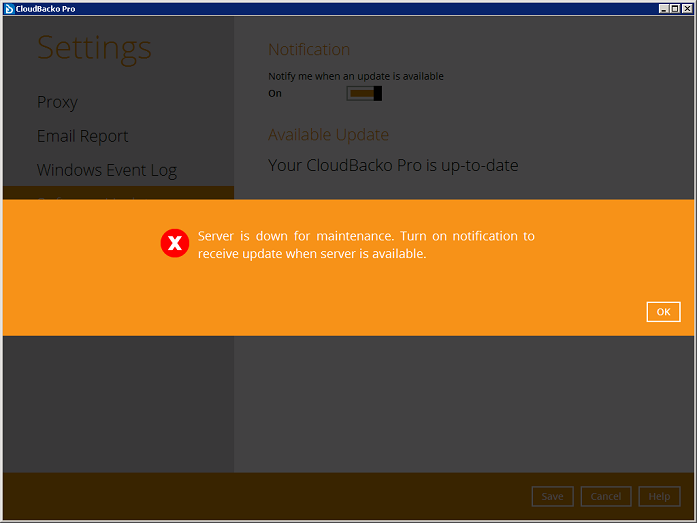The width and height of the screenshot is (697, 523).
Task: Click the CloudBacko Pro title bar icon
Action: click(x=9, y=8)
